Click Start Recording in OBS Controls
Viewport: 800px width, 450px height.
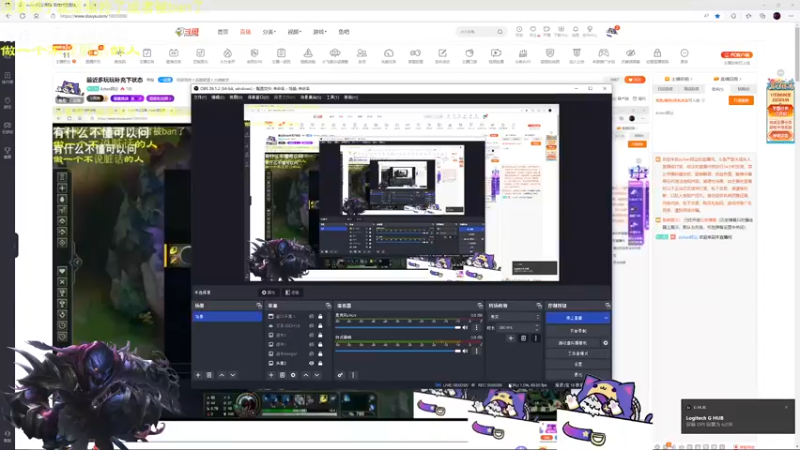click(x=578, y=331)
